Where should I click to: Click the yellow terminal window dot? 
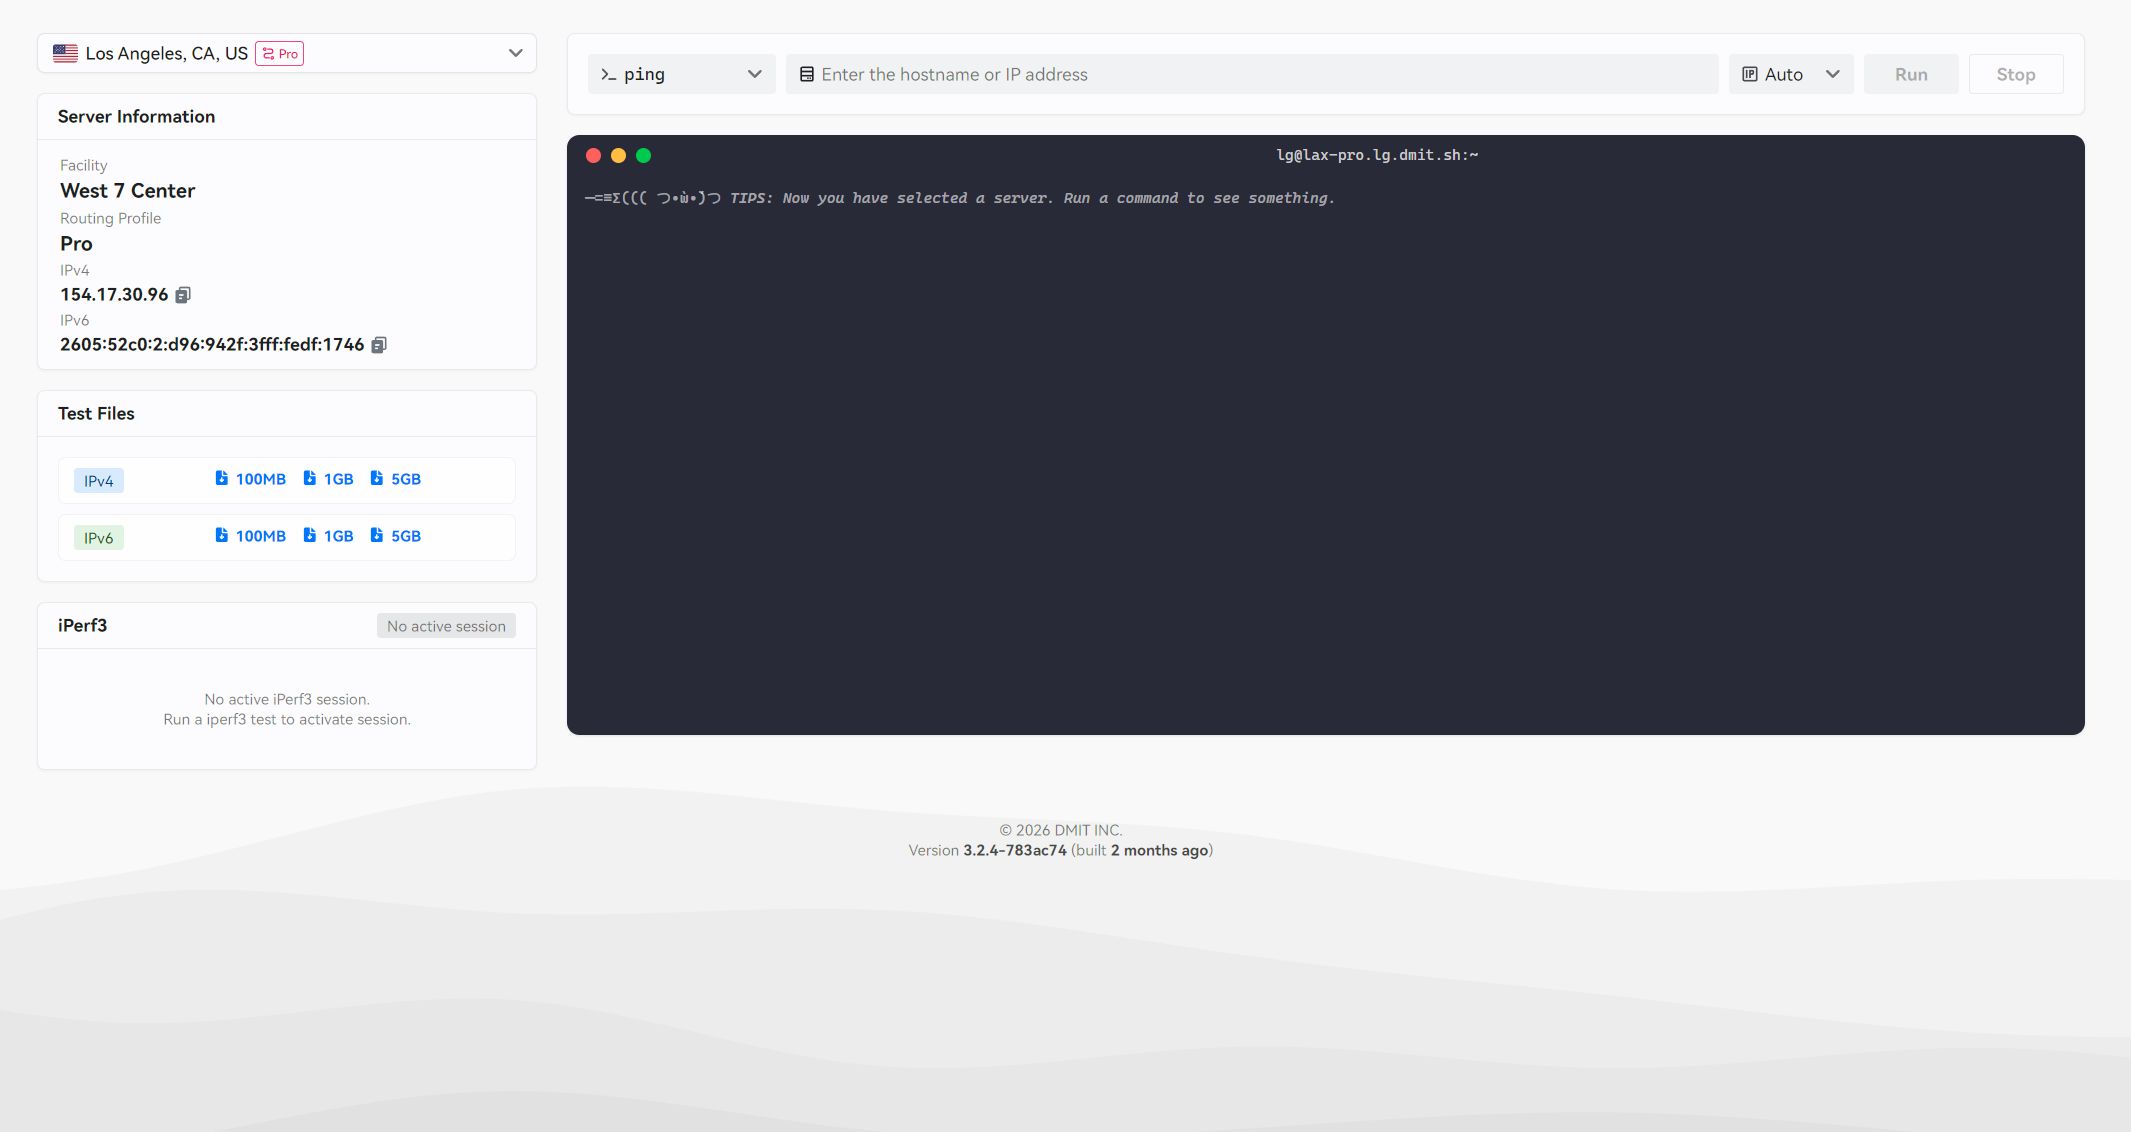tap(618, 155)
